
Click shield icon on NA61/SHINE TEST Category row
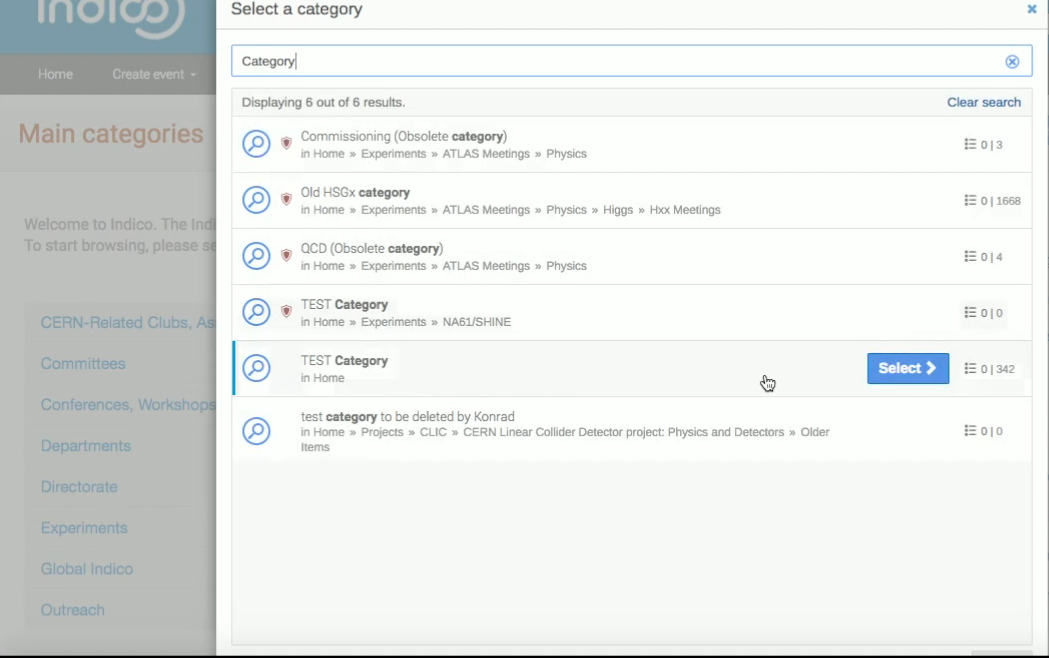(286, 312)
